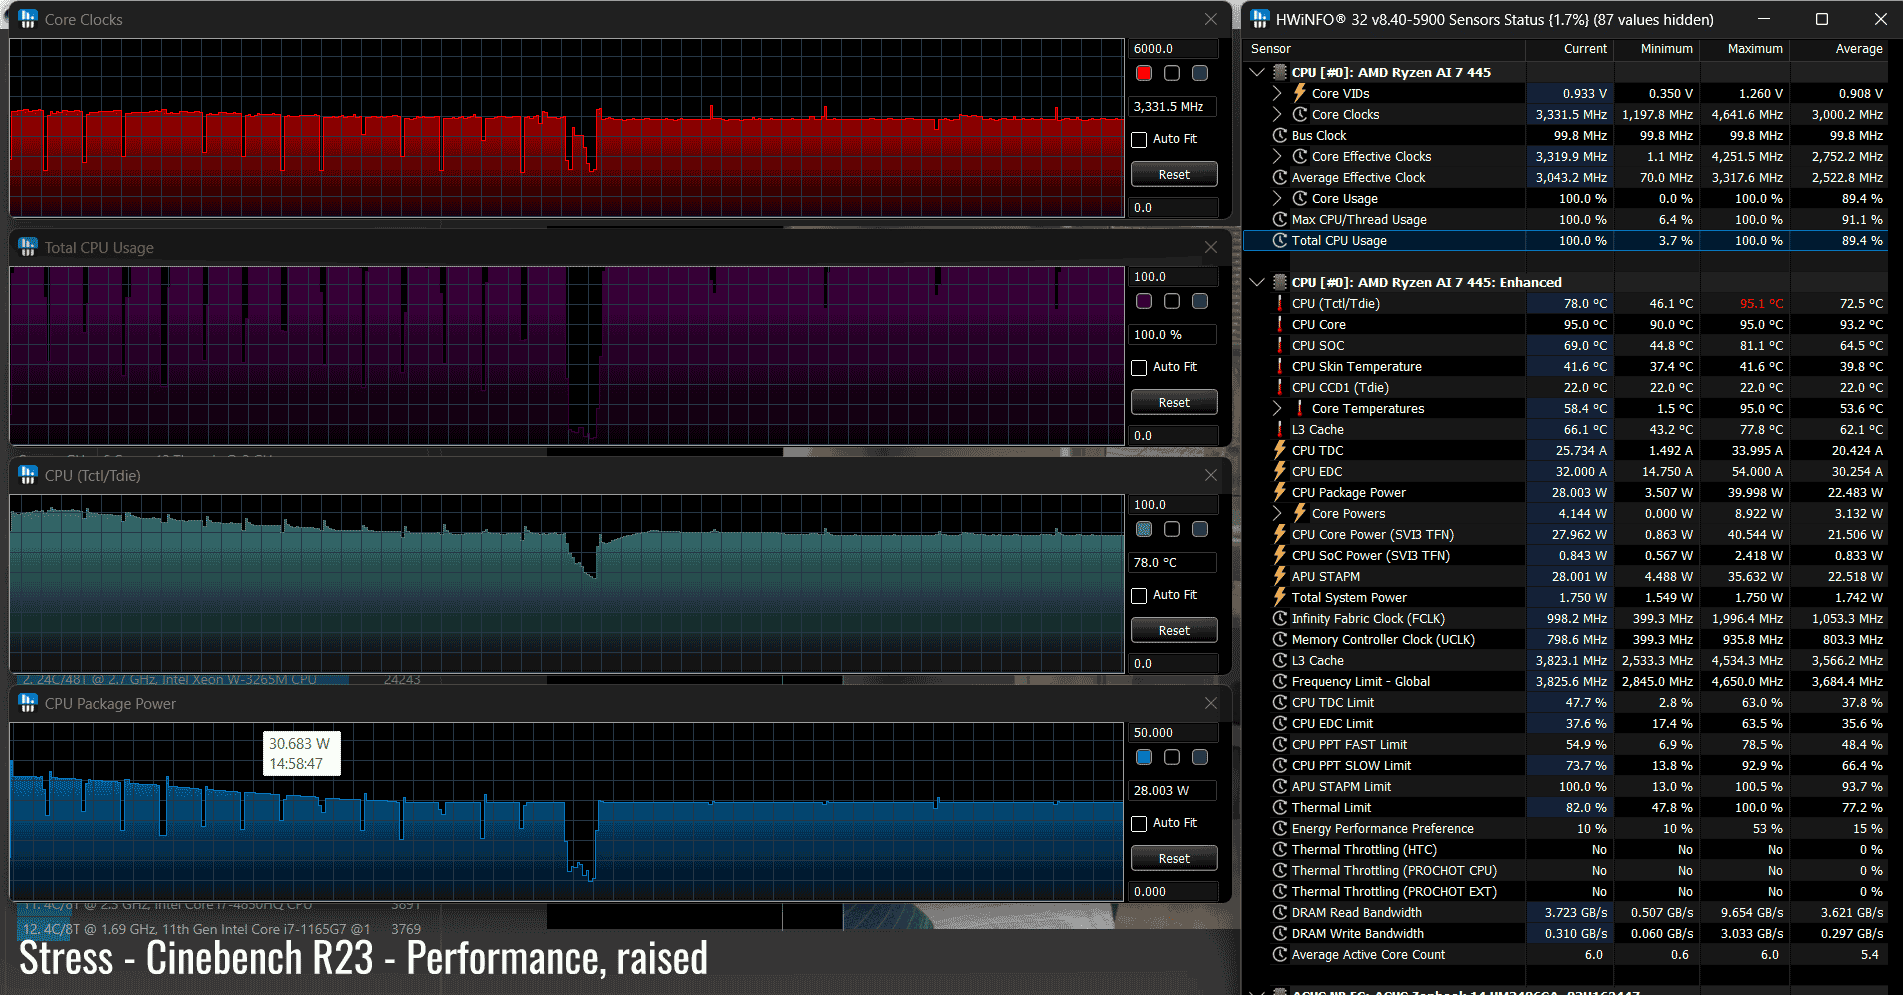Click the lightning icon beside APU STAPM
1903x995 pixels.
click(x=1280, y=576)
